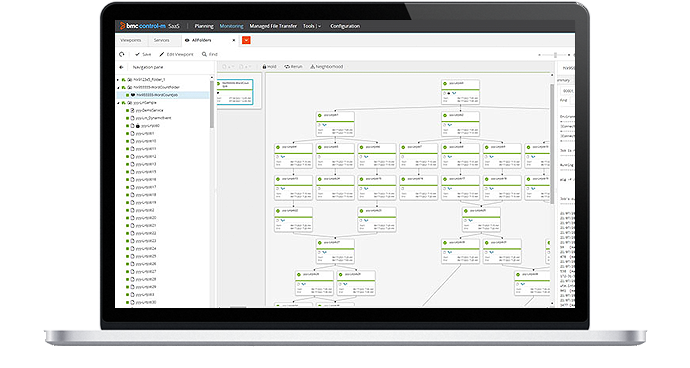Click the rerun arrows icon
This screenshot has width=690, height=368.
click(287, 66)
